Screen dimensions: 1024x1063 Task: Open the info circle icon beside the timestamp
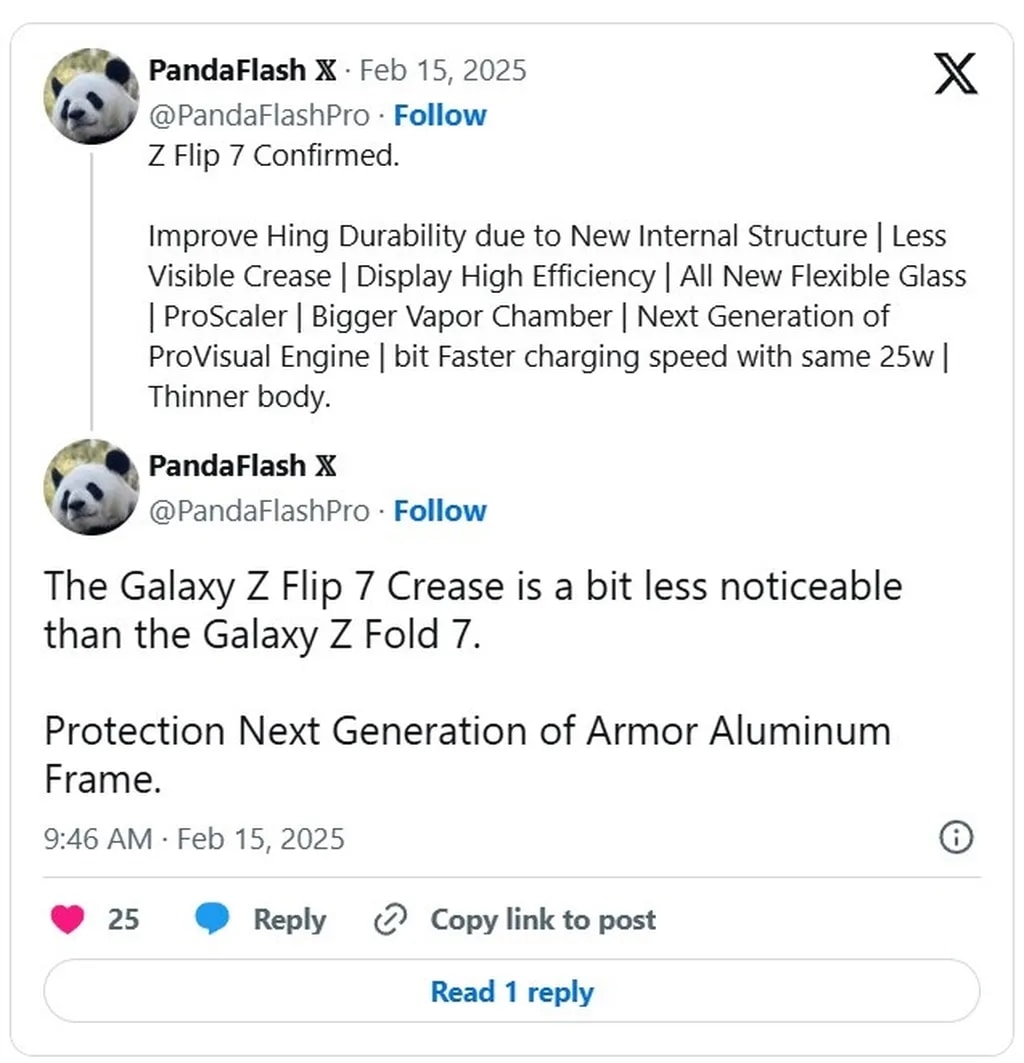coord(956,838)
